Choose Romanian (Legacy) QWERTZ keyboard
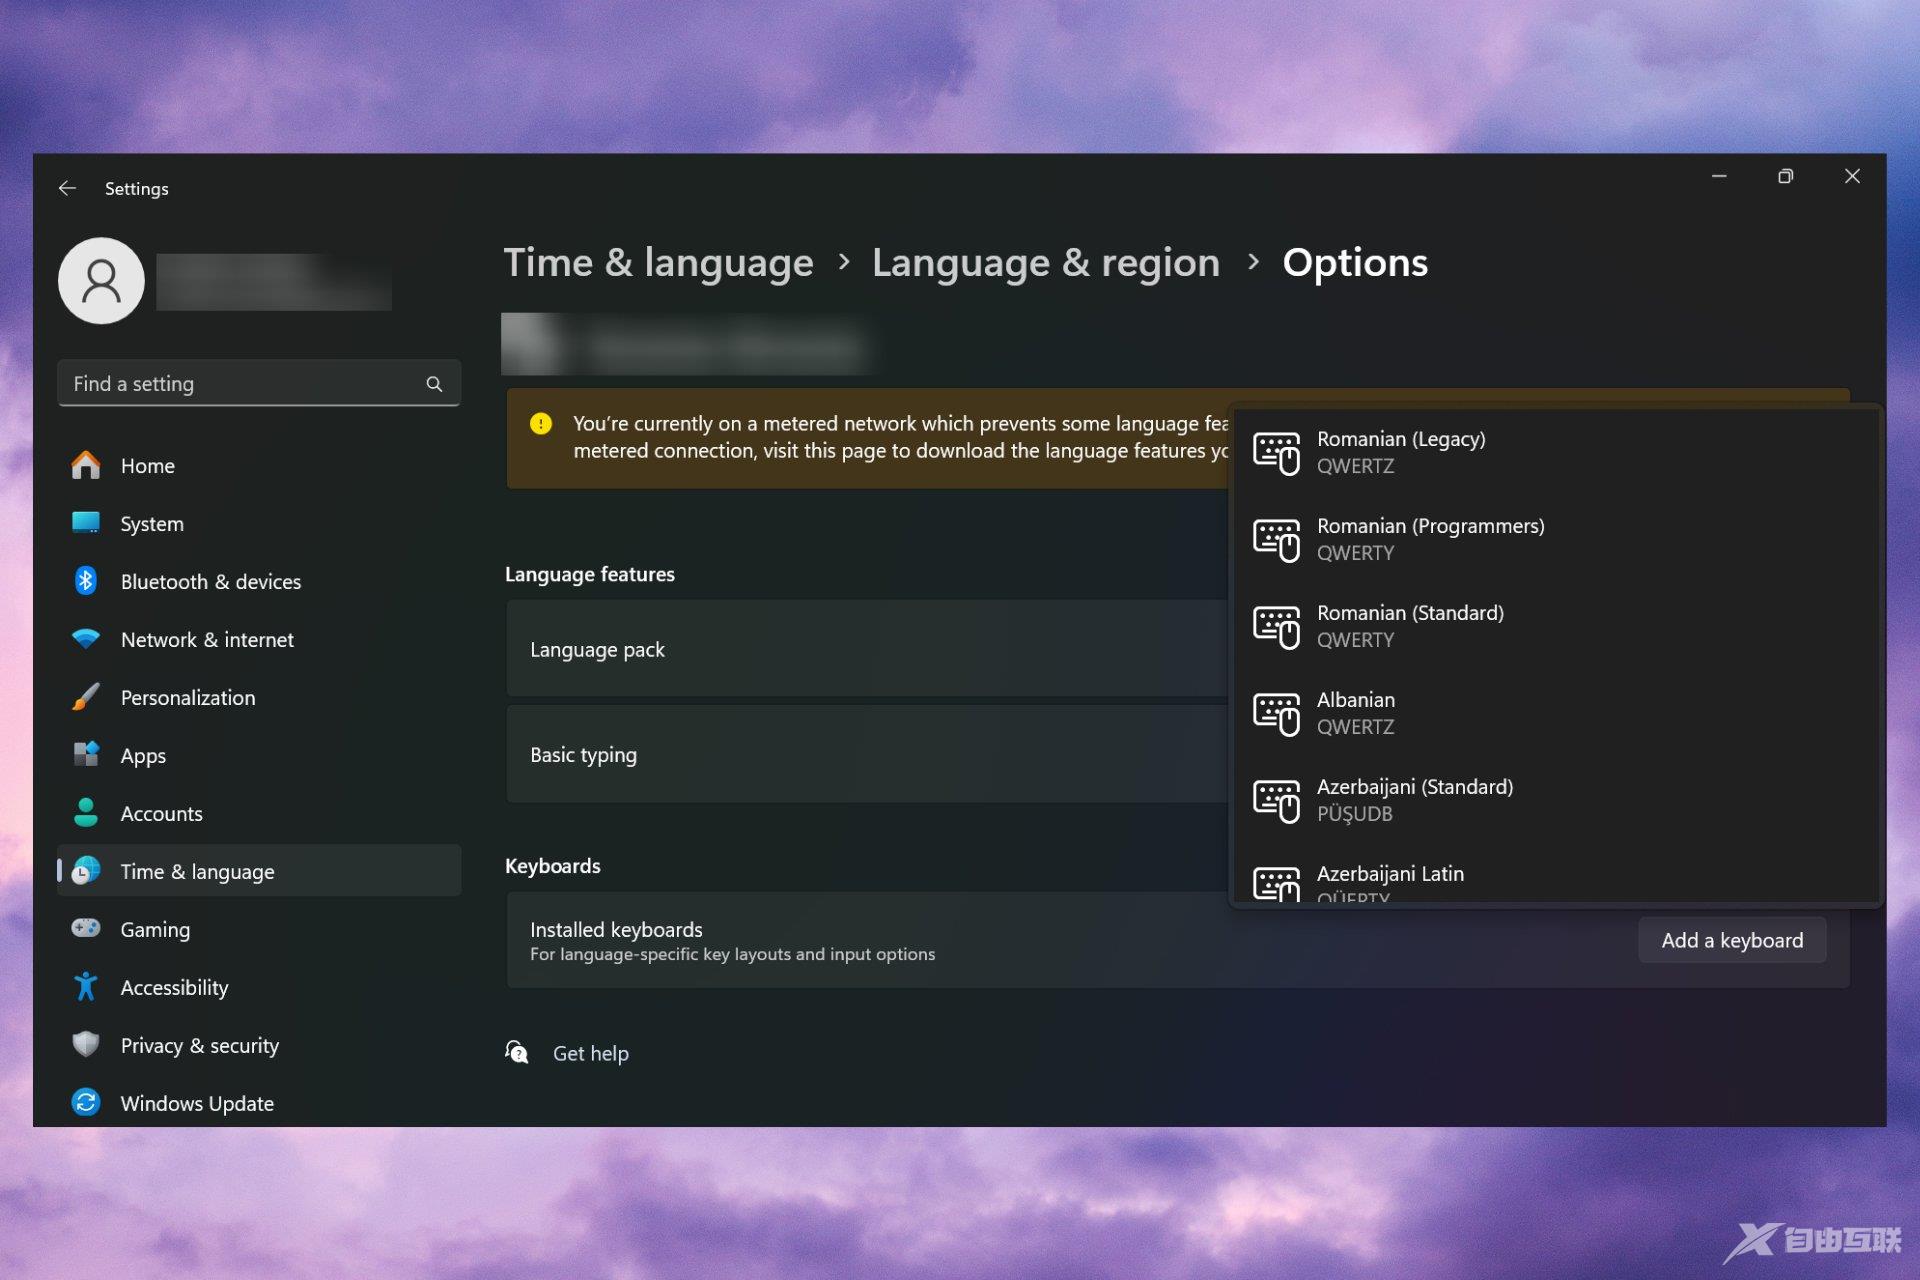The width and height of the screenshot is (1920, 1280). point(1555,453)
